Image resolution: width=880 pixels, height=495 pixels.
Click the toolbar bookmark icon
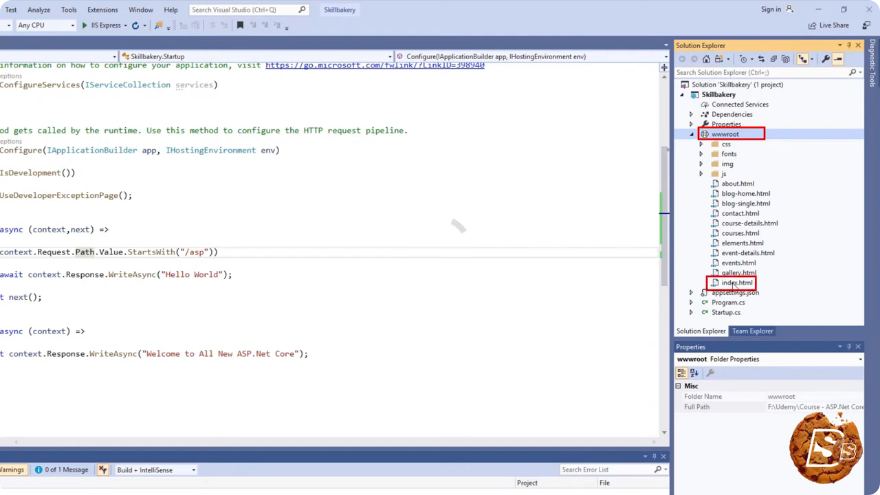pos(240,25)
